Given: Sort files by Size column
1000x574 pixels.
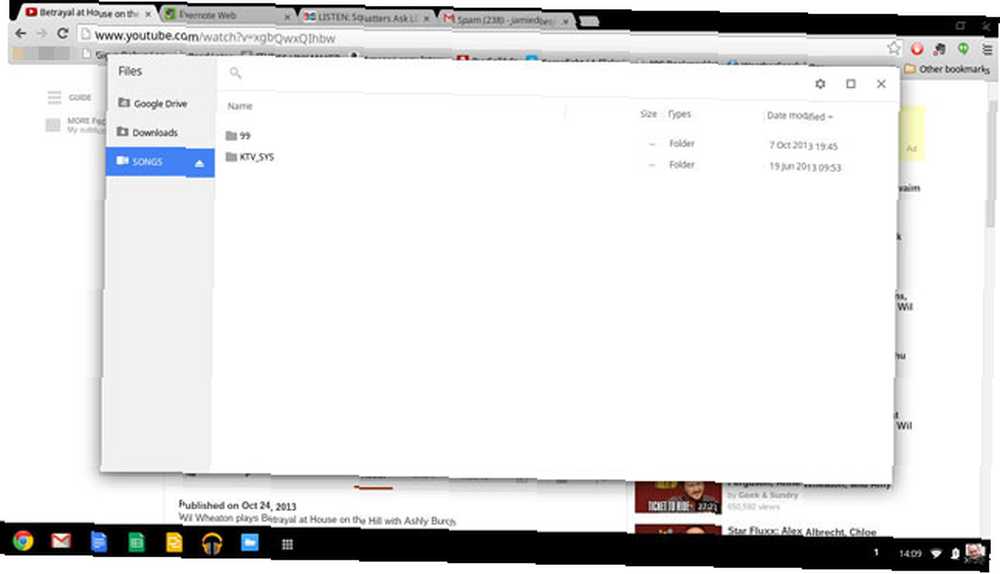Looking at the screenshot, I should click(x=648, y=114).
